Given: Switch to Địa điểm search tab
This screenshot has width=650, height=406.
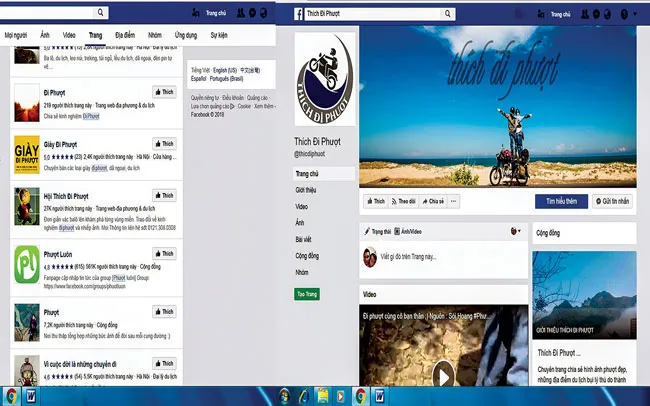Looking at the screenshot, I should (x=125, y=35).
